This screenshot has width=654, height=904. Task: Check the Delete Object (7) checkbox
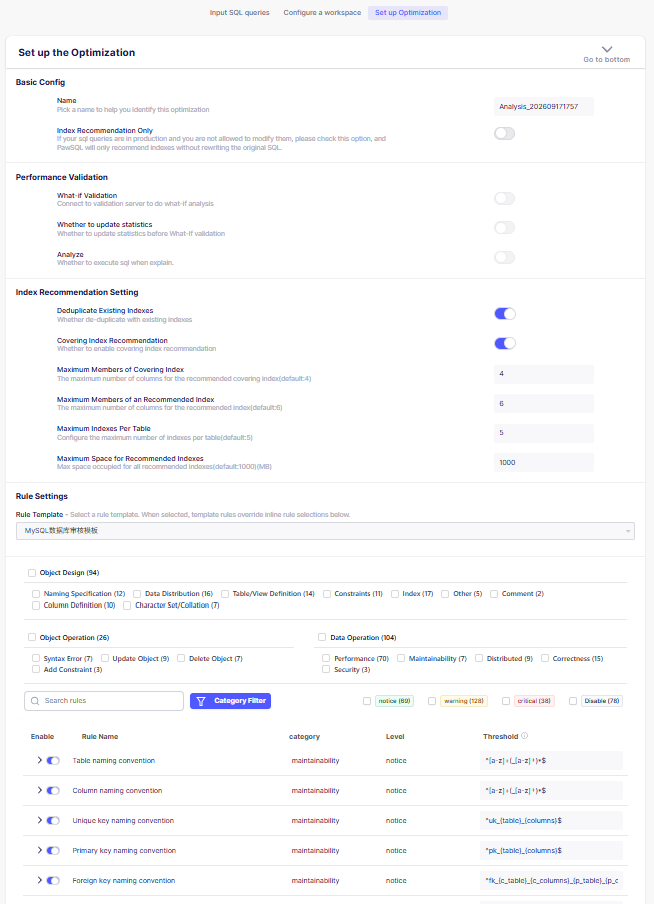181,658
